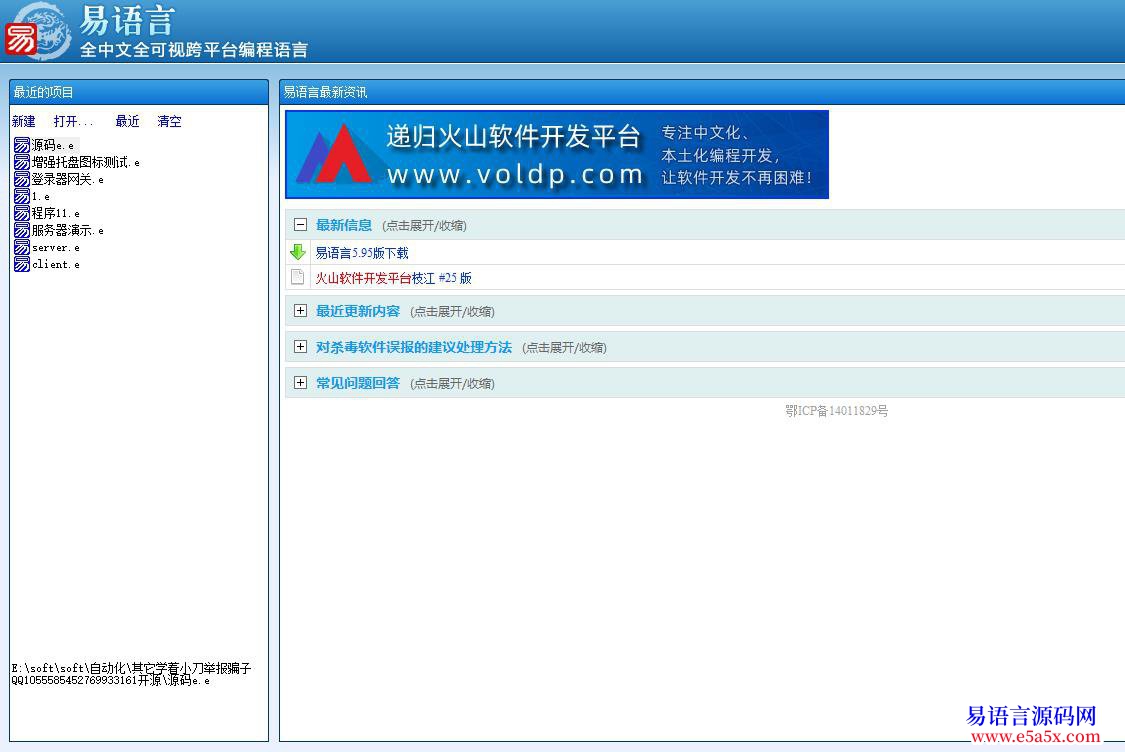Expand the 最近更新内容 section
1125x752 pixels.
coord(300,311)
